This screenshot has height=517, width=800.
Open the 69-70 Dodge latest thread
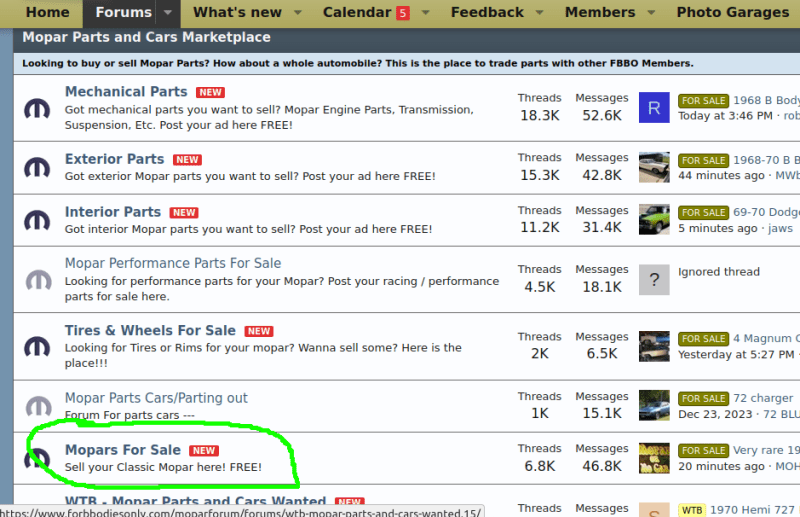tap(766, 212)
